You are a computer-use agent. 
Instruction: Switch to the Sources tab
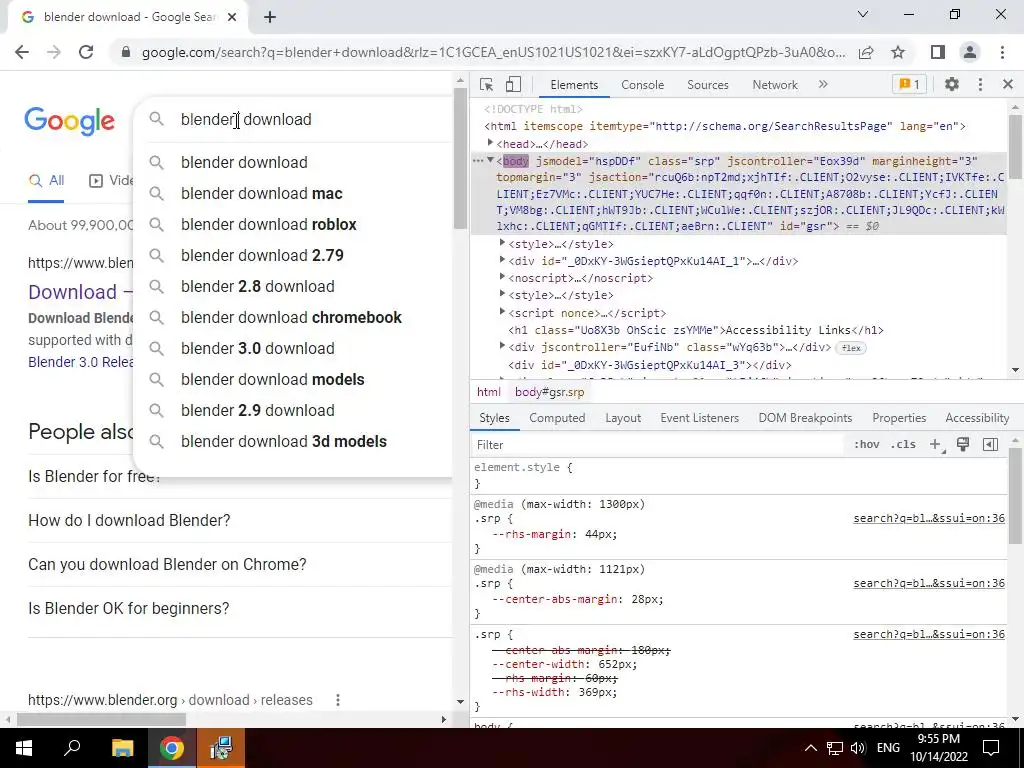(x=707, y=85)
